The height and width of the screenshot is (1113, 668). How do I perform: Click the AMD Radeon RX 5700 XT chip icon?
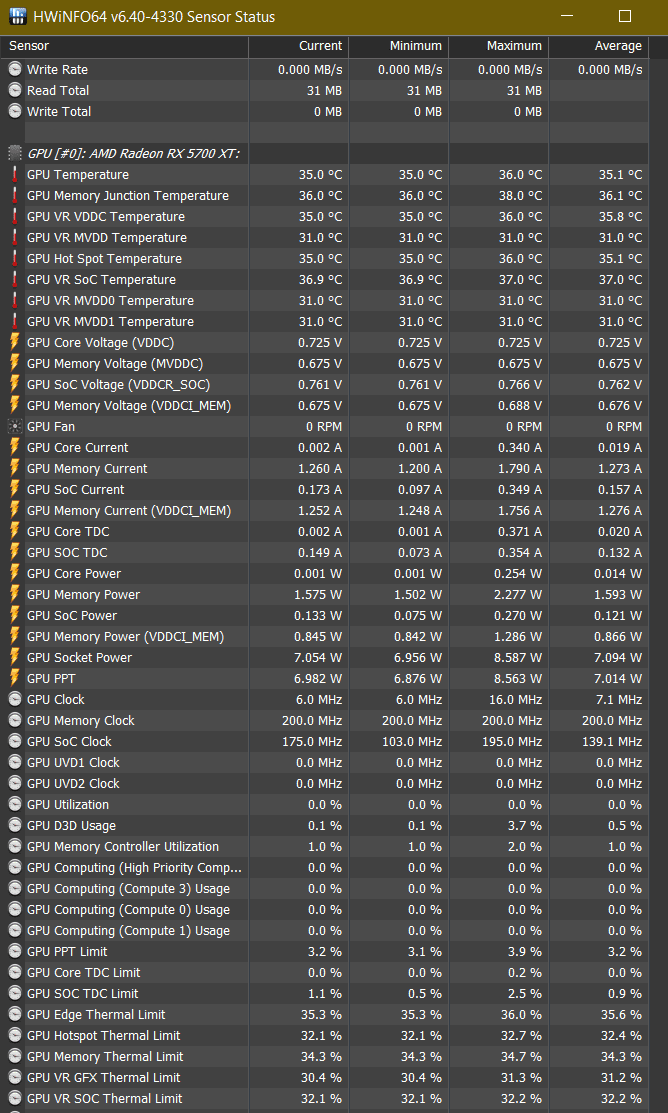[15, 153]
